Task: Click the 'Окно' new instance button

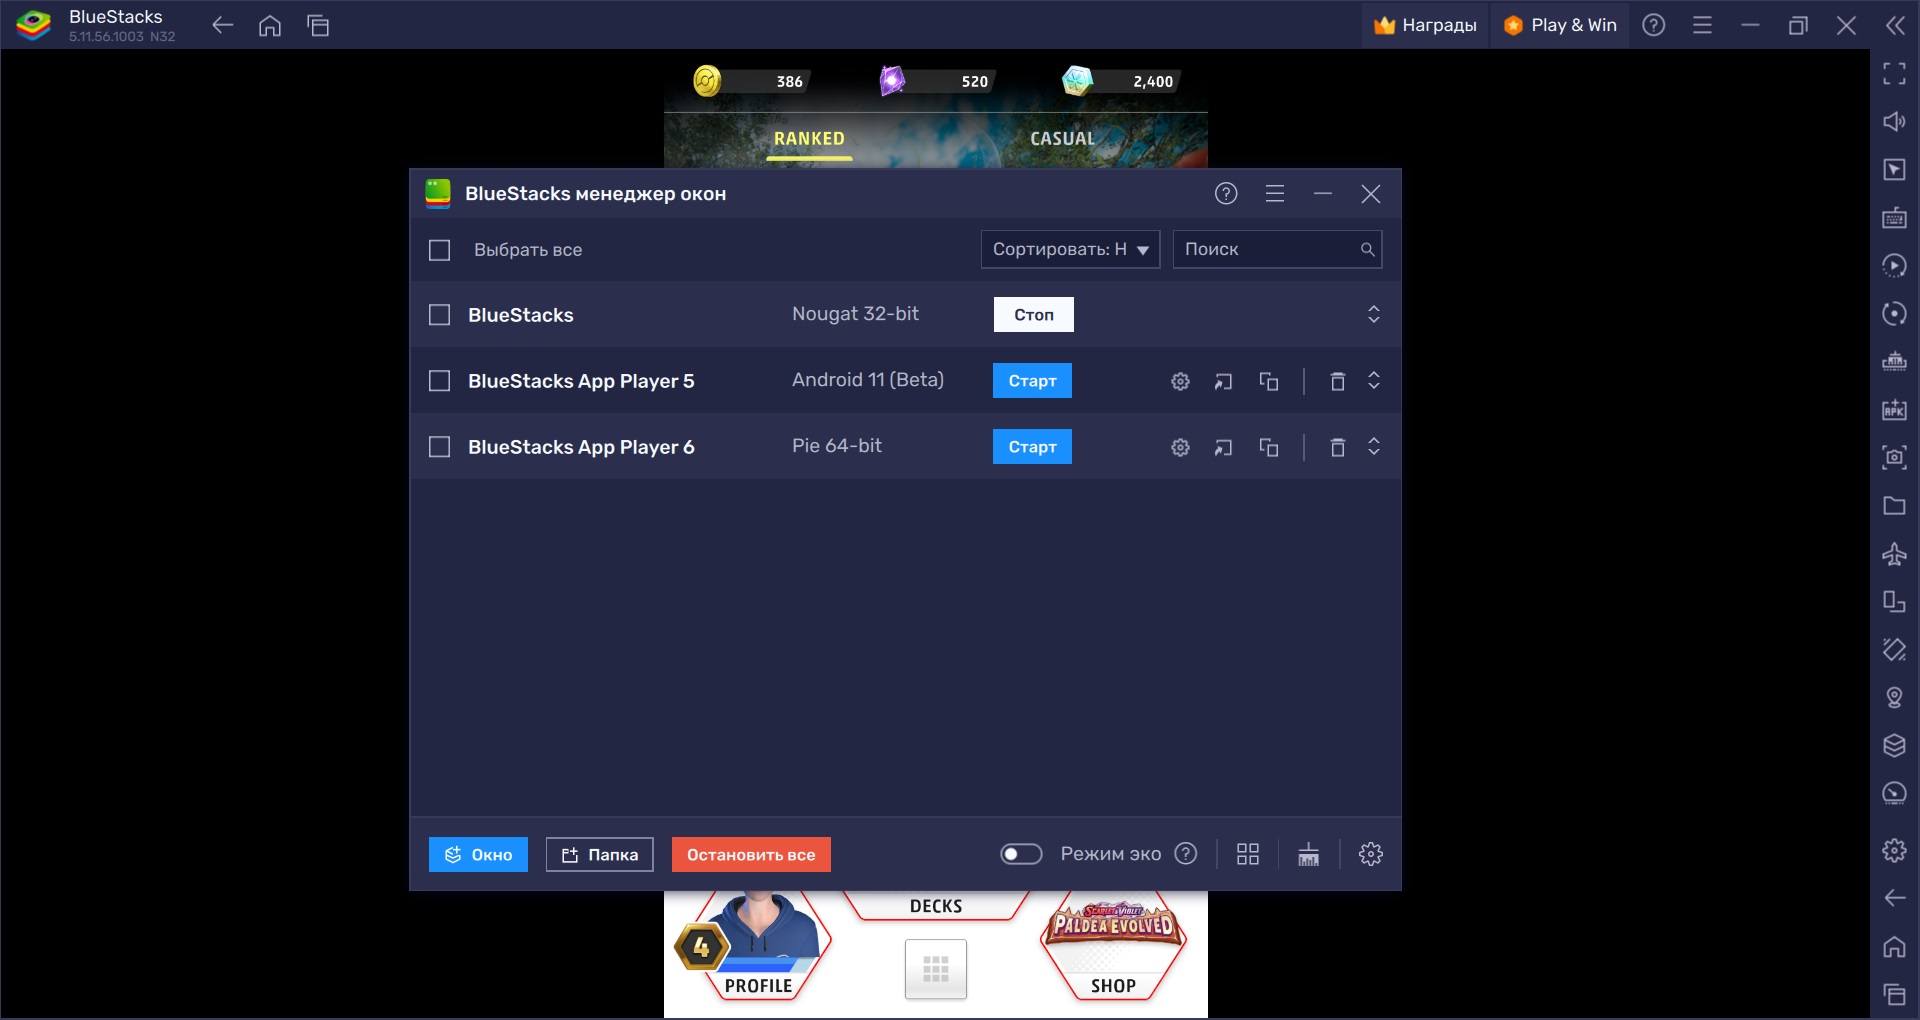Action: pyautogui.click(x=478, y=855)
